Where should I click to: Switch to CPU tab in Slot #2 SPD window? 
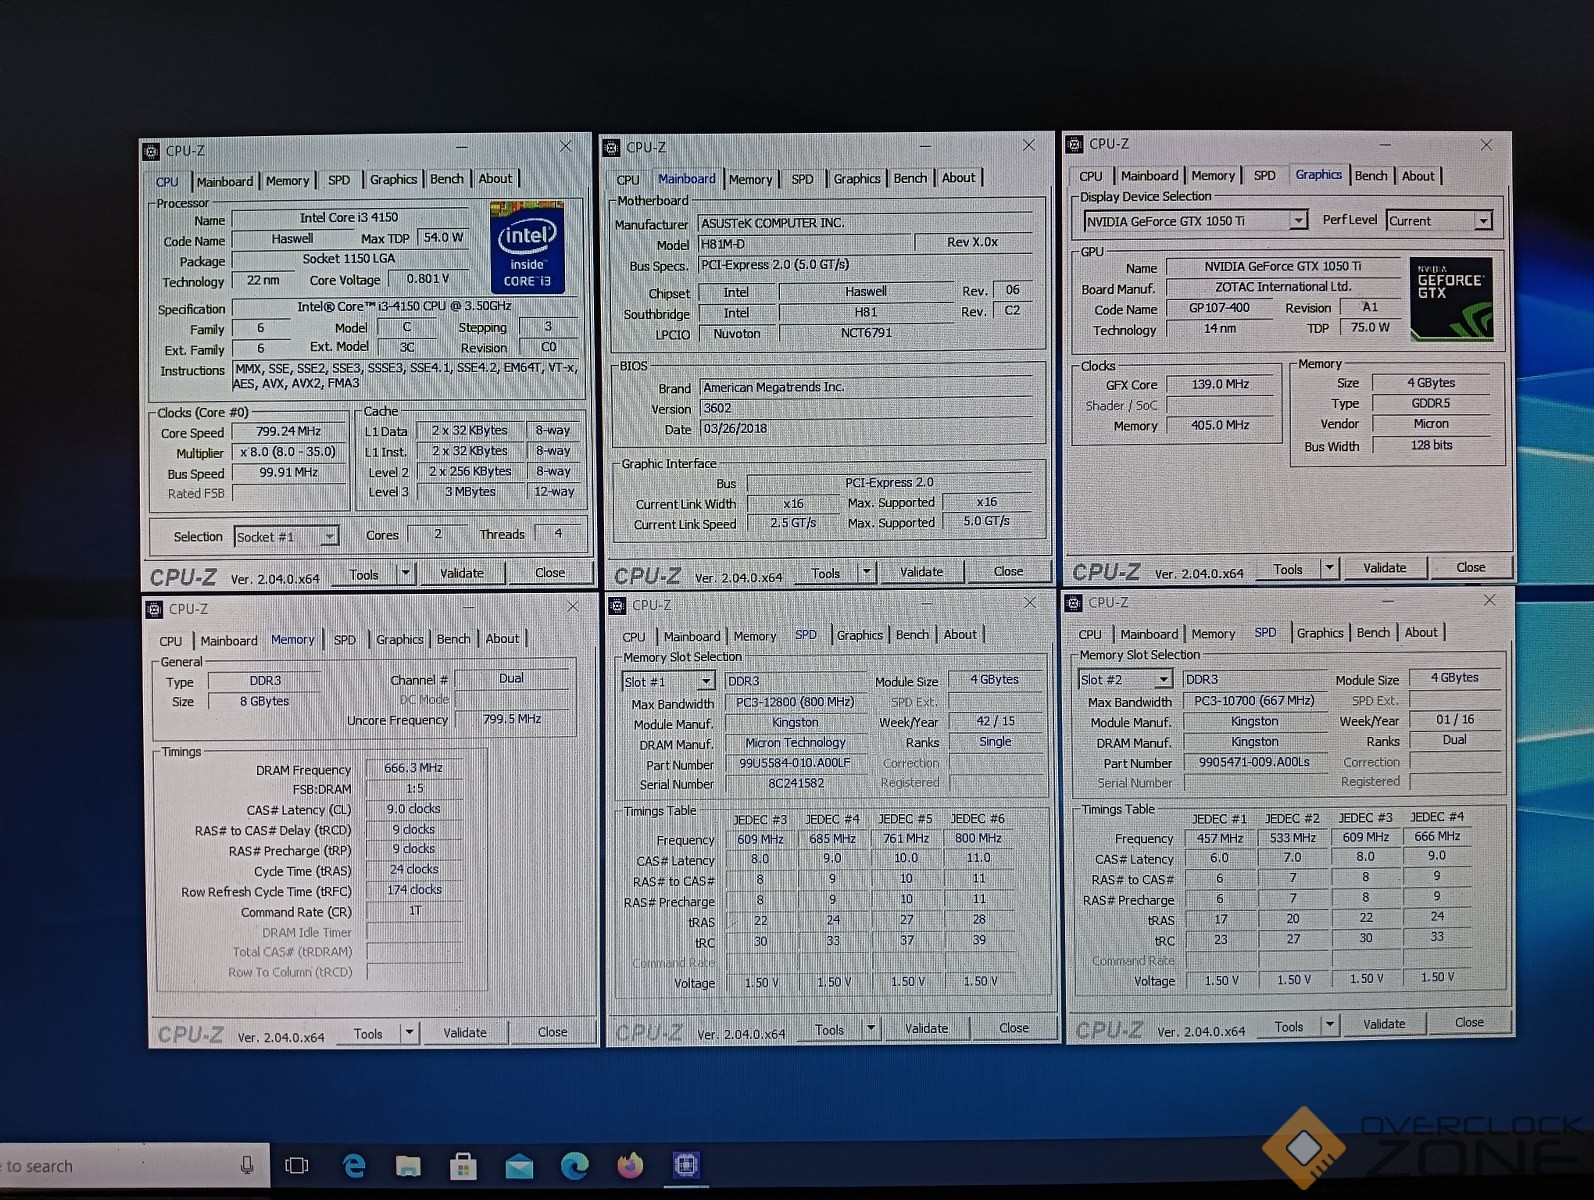[x=1090, y=634]
